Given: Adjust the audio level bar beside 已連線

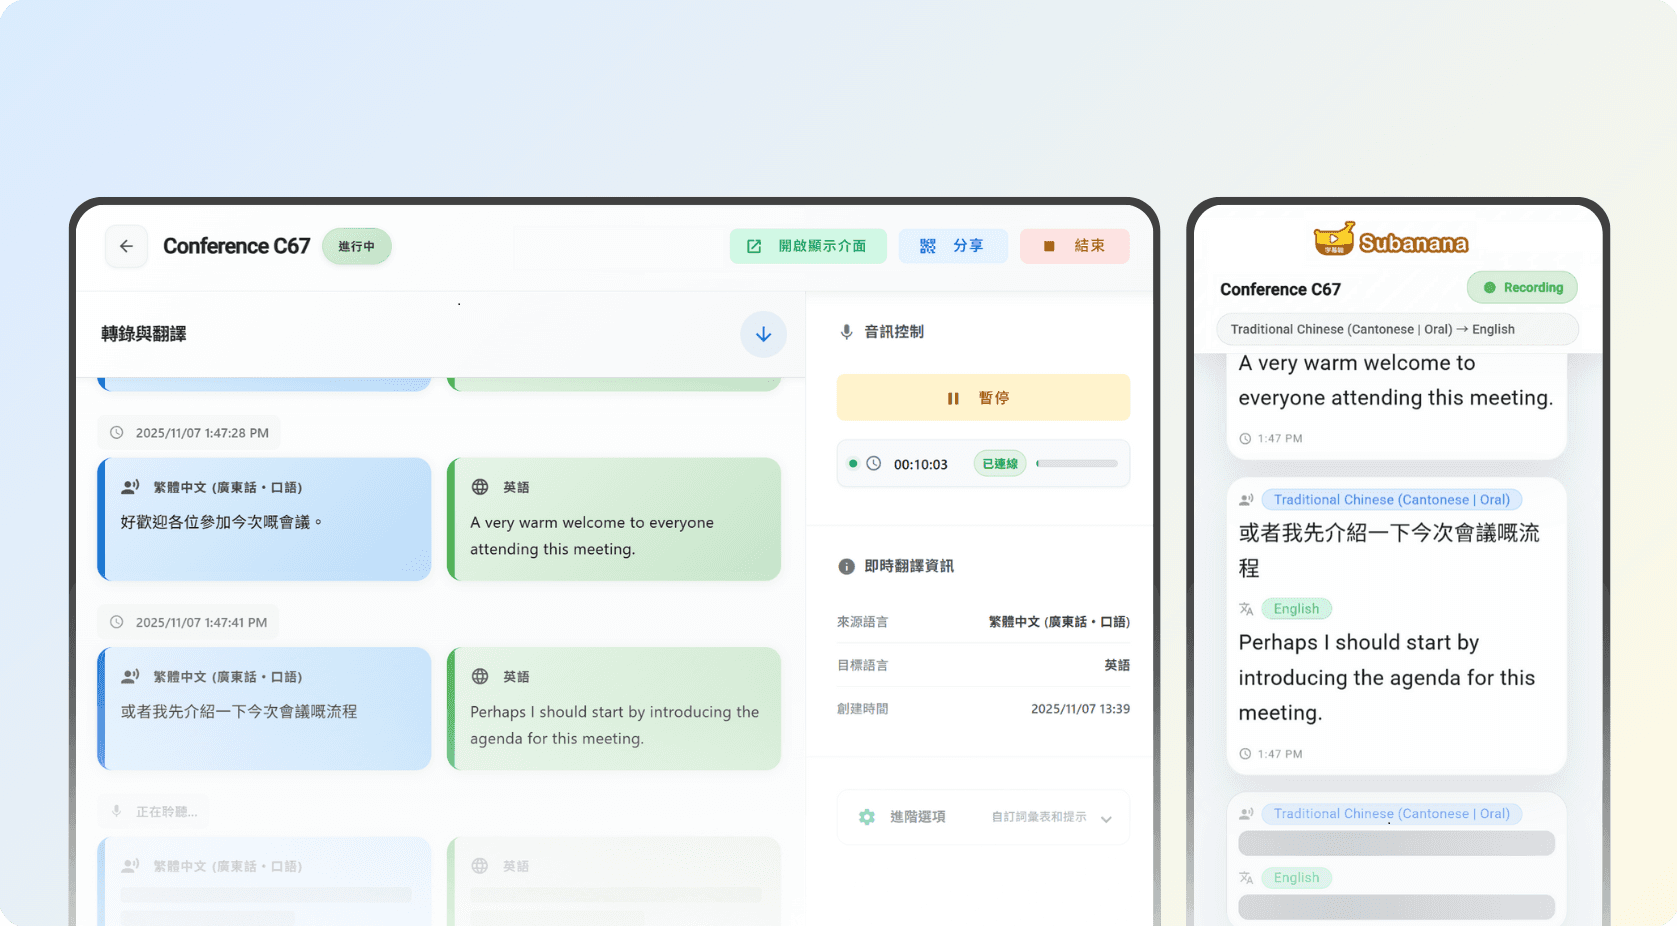Looking at the screenshot, I should pyautogui.click(x=1075, y=463).
